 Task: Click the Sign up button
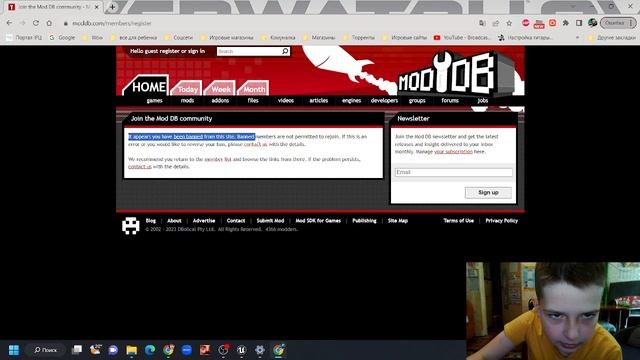coord(488,192)
